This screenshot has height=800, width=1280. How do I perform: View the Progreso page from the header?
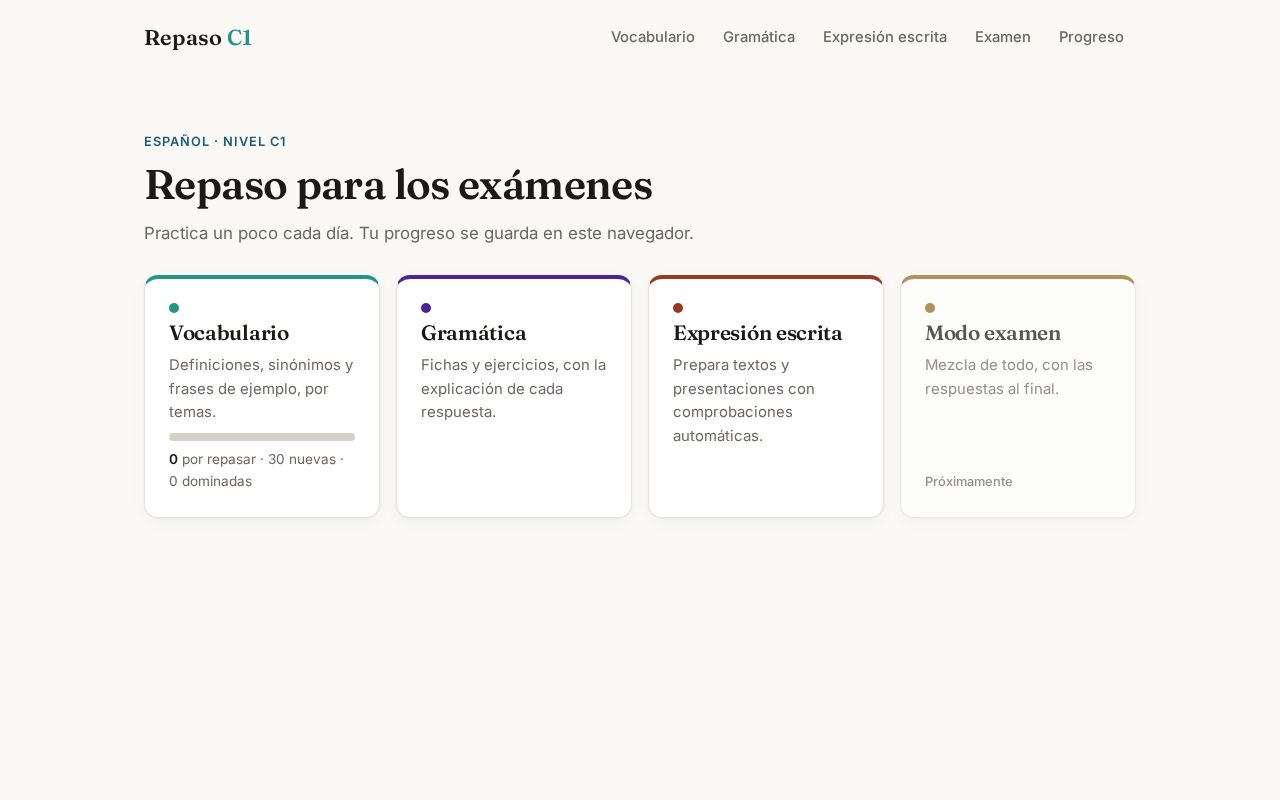[x=1091, y=37]
